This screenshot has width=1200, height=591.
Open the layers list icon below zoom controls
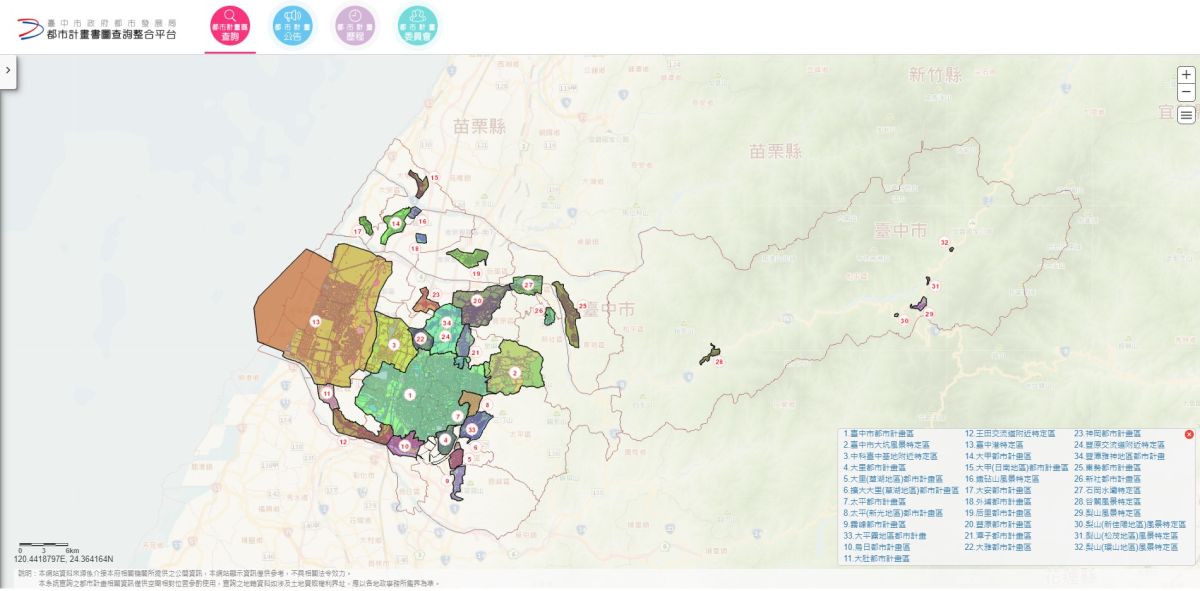coord(1184,116)
